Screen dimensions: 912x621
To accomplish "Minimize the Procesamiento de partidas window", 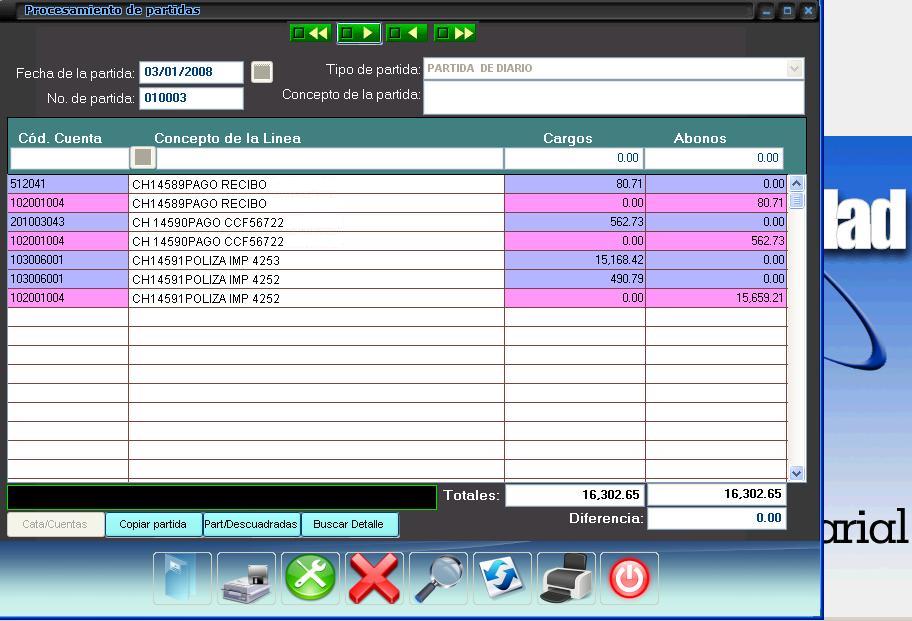I will coord(767,11).
